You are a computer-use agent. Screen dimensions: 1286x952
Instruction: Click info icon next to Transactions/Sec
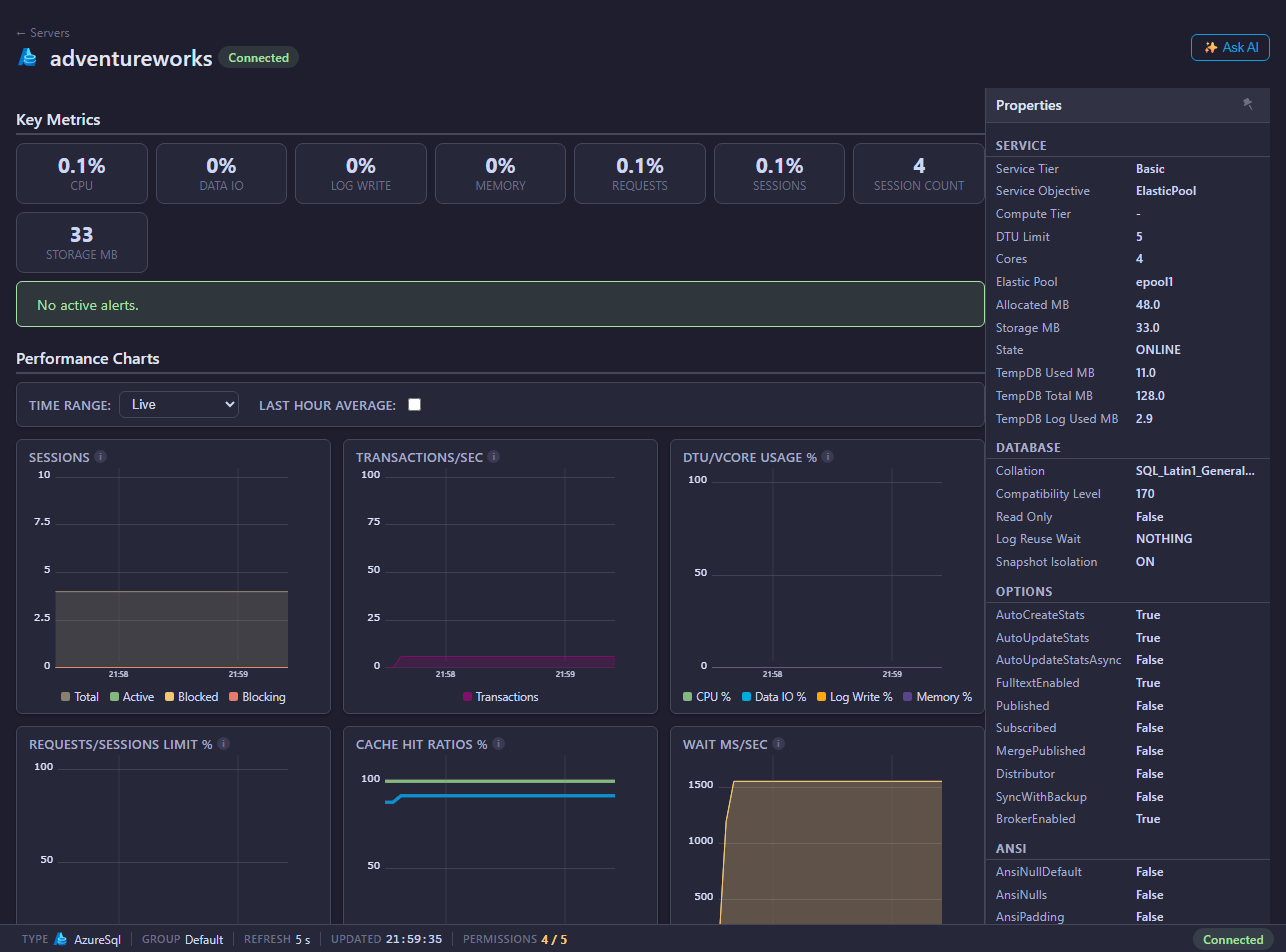494,457
